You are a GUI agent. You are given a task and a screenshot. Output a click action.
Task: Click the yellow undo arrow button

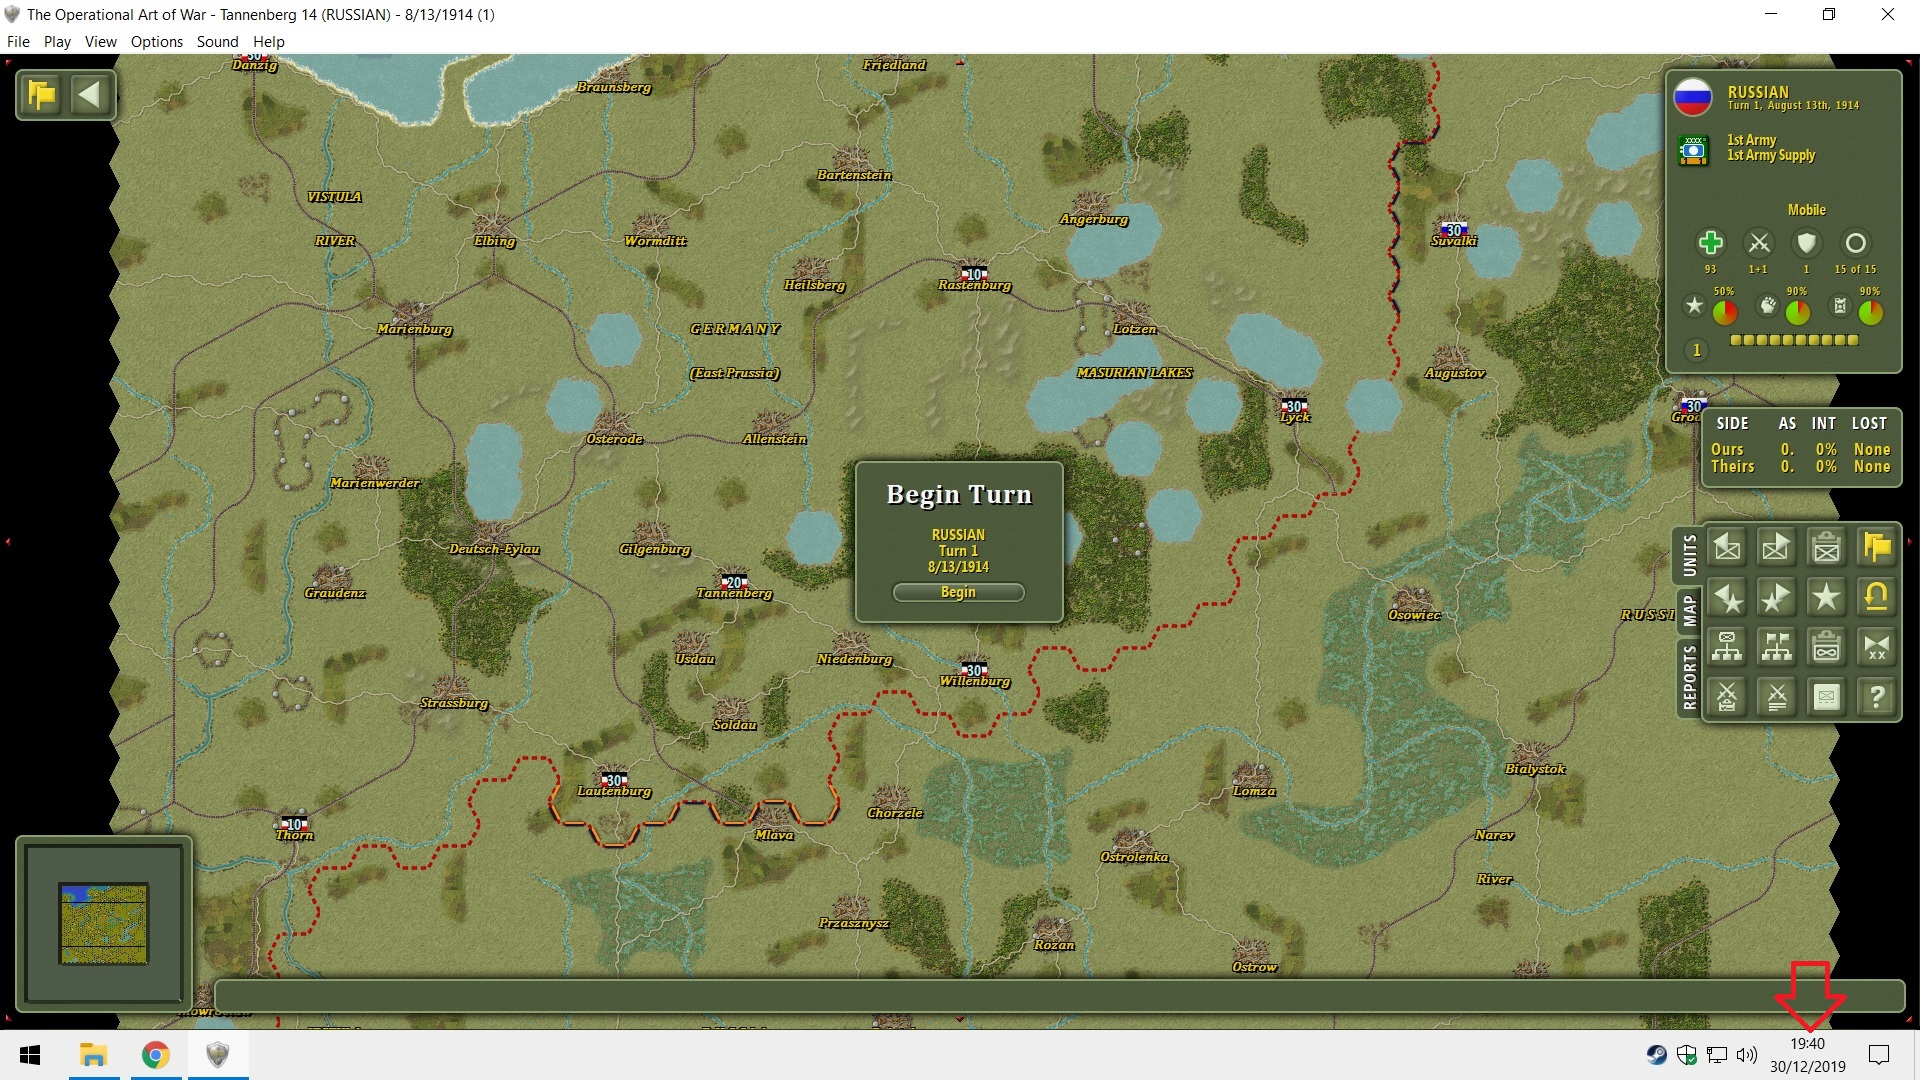tap(1876, 597)
